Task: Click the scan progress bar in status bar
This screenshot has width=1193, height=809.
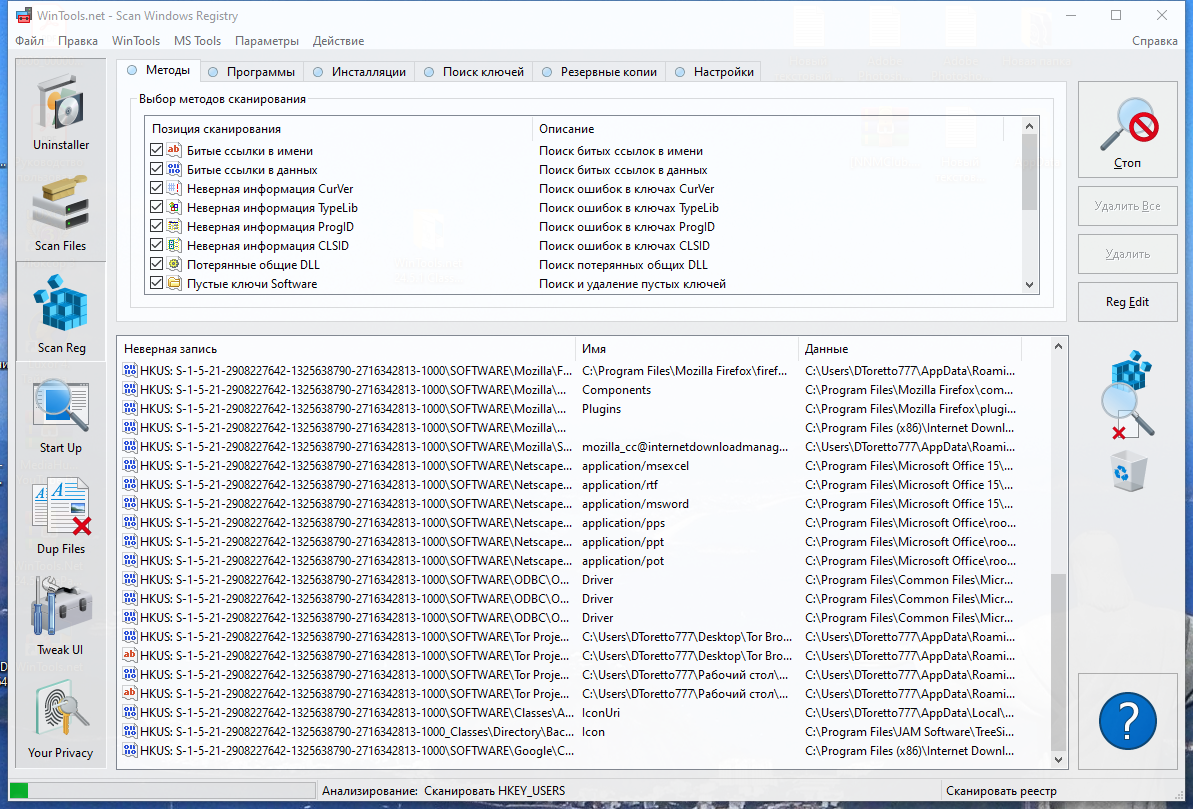Action: [x=162, y=791]
